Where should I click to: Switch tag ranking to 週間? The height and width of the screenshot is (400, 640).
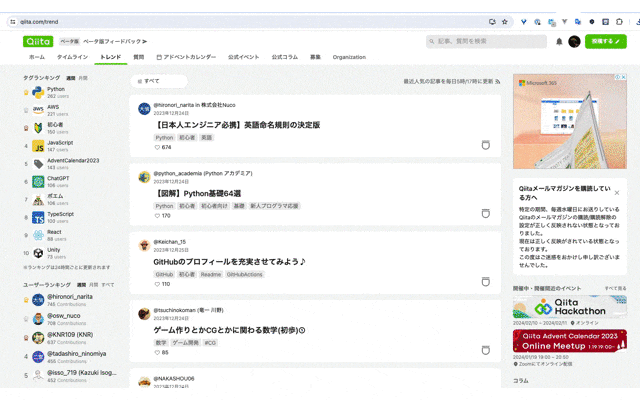[x=71, y=78]
